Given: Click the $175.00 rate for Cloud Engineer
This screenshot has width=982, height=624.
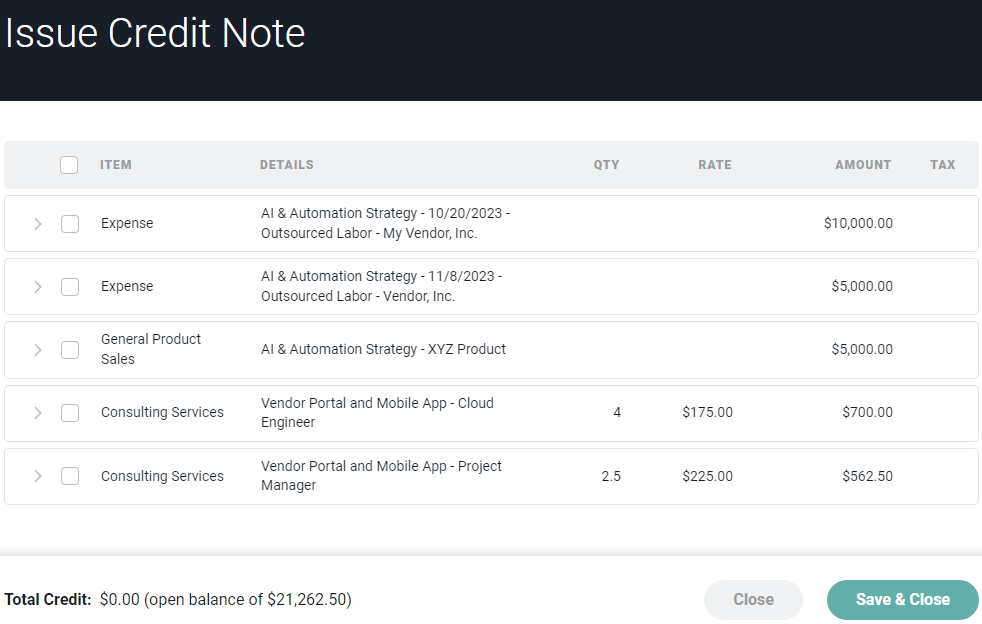Looking at the screenshot, I should pyautogui.click(x=708, y=412).
